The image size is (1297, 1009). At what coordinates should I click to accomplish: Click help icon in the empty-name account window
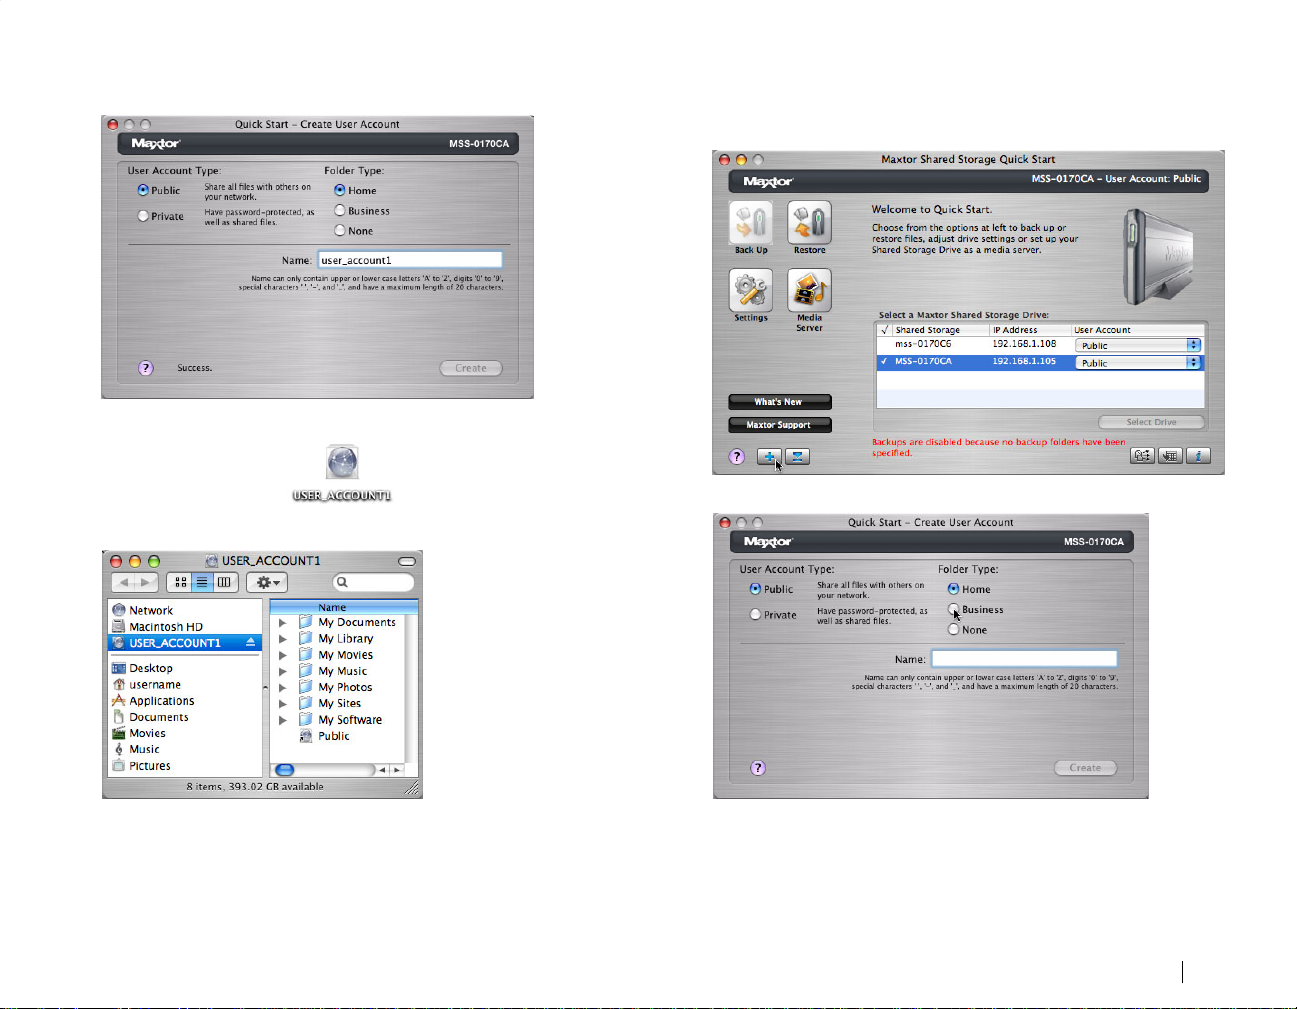pos(758,768)
